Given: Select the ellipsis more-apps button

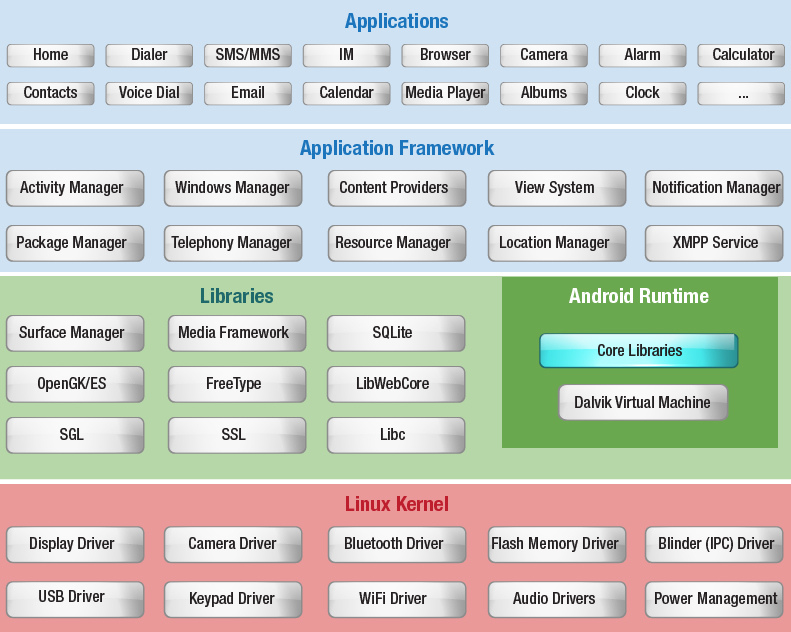Looking at the screenshot, I should pos(741,93).
